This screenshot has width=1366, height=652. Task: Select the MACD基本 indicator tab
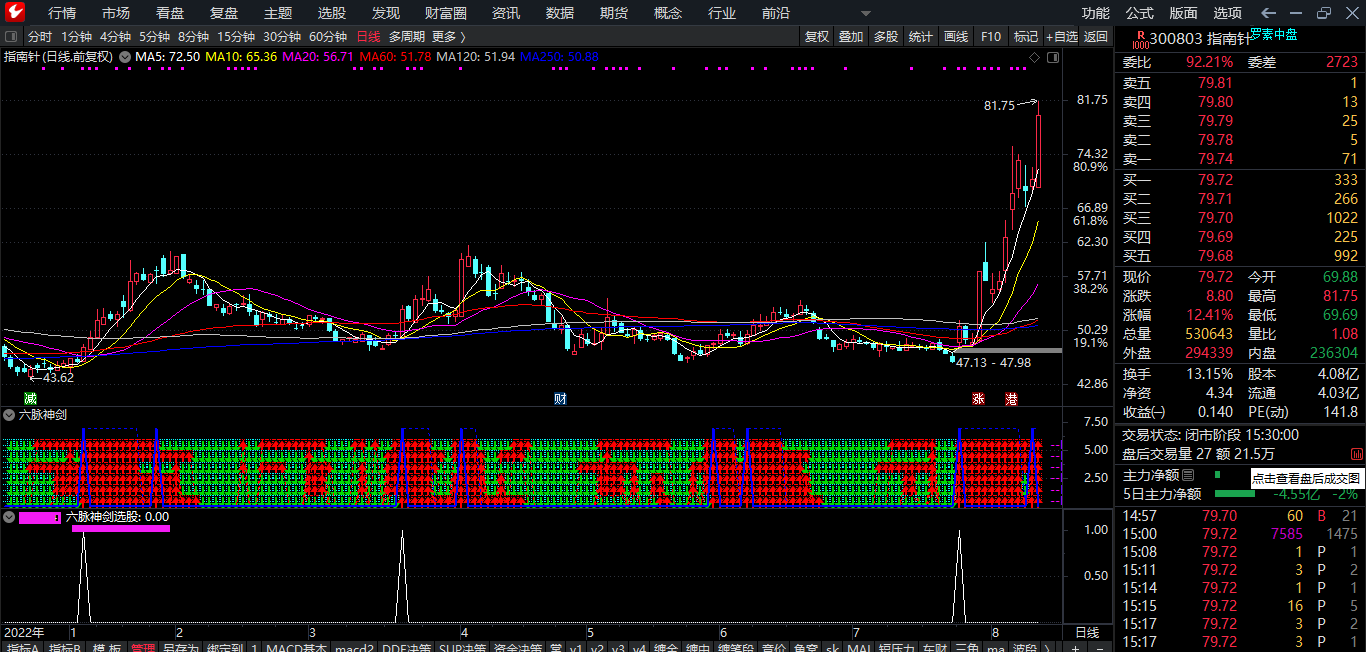click(297, 648)
